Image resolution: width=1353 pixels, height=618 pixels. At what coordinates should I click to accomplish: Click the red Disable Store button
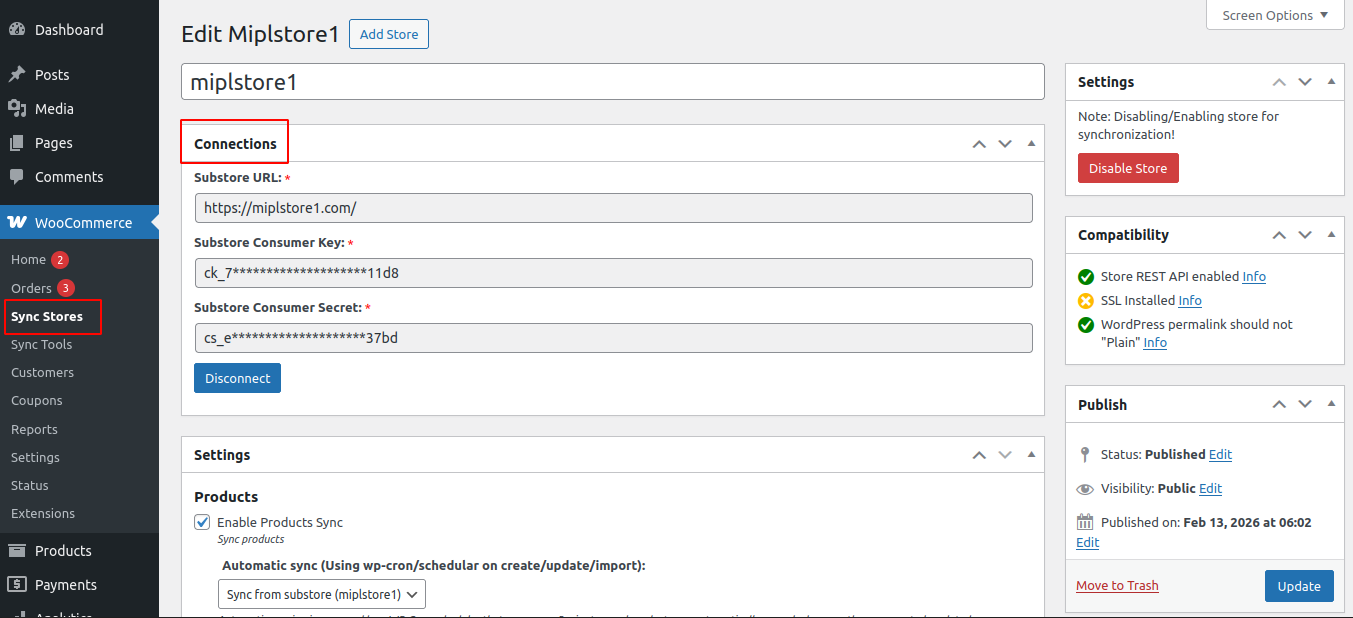(x=1128, y=168)
